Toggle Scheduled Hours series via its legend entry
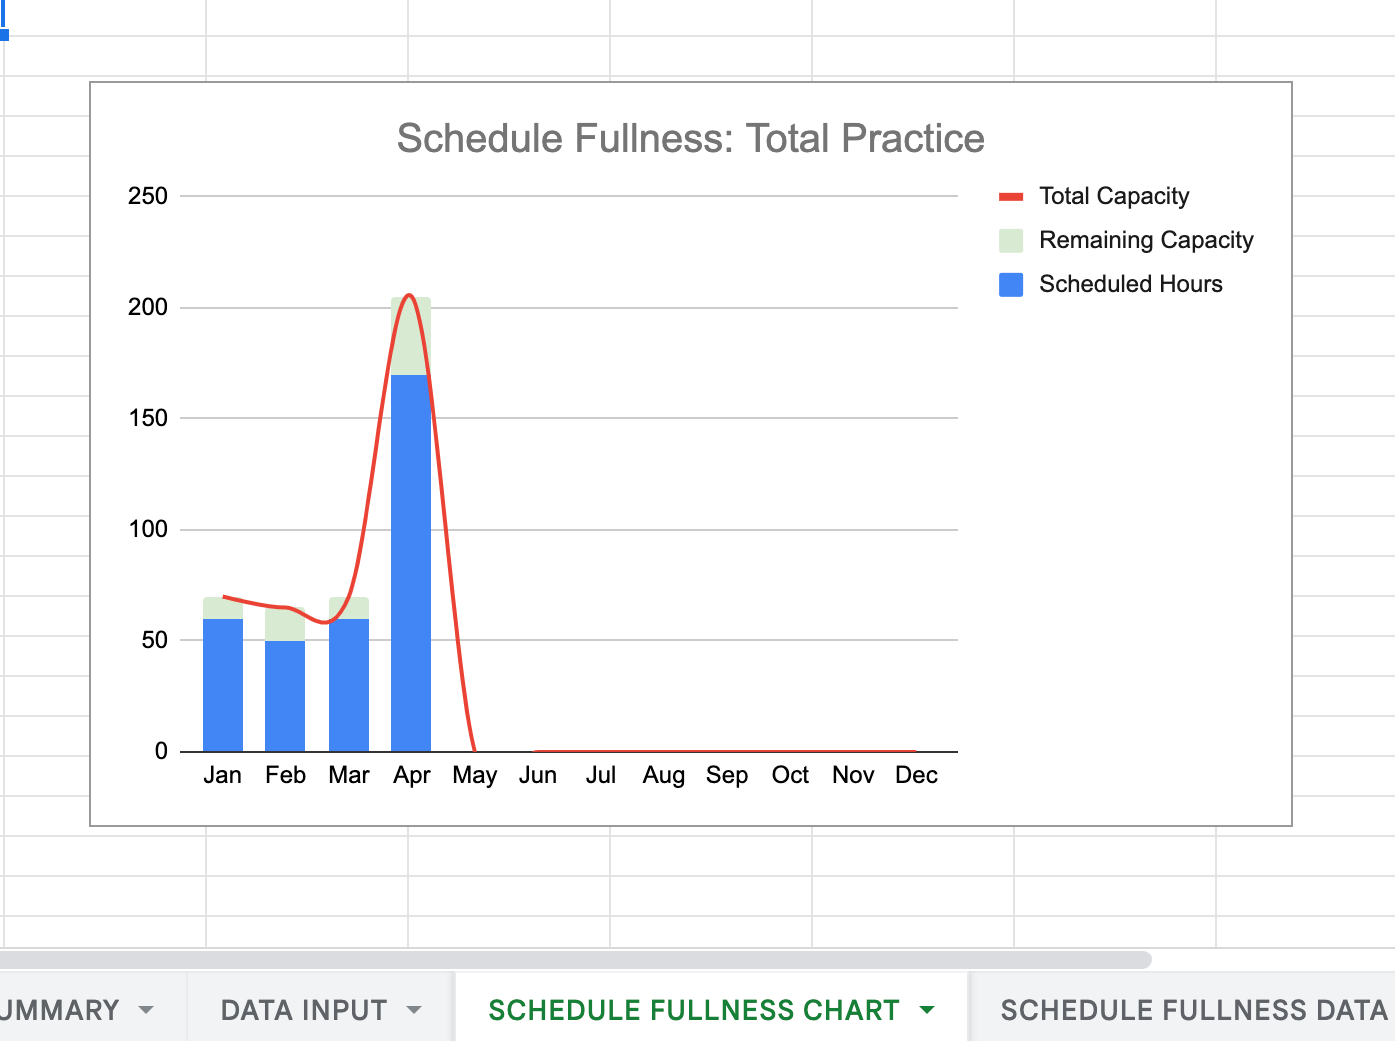 coord(1131,284)
